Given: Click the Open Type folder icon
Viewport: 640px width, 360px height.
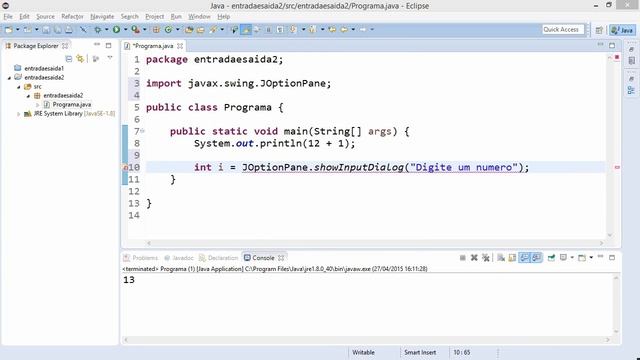Looking at the screenshot, I should tap(189, 29).
